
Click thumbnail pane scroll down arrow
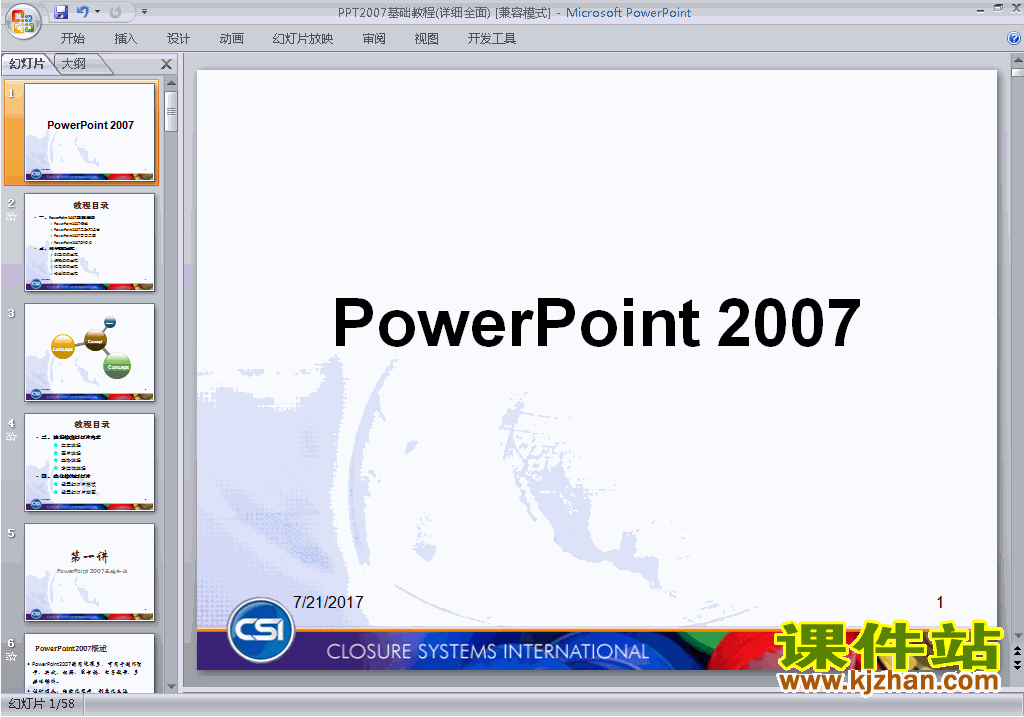click(171, 687)
